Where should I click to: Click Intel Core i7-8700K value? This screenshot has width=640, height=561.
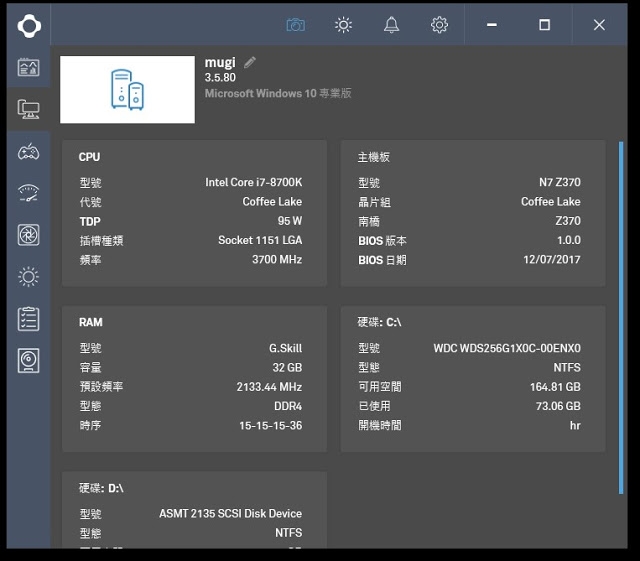(253, 182)
